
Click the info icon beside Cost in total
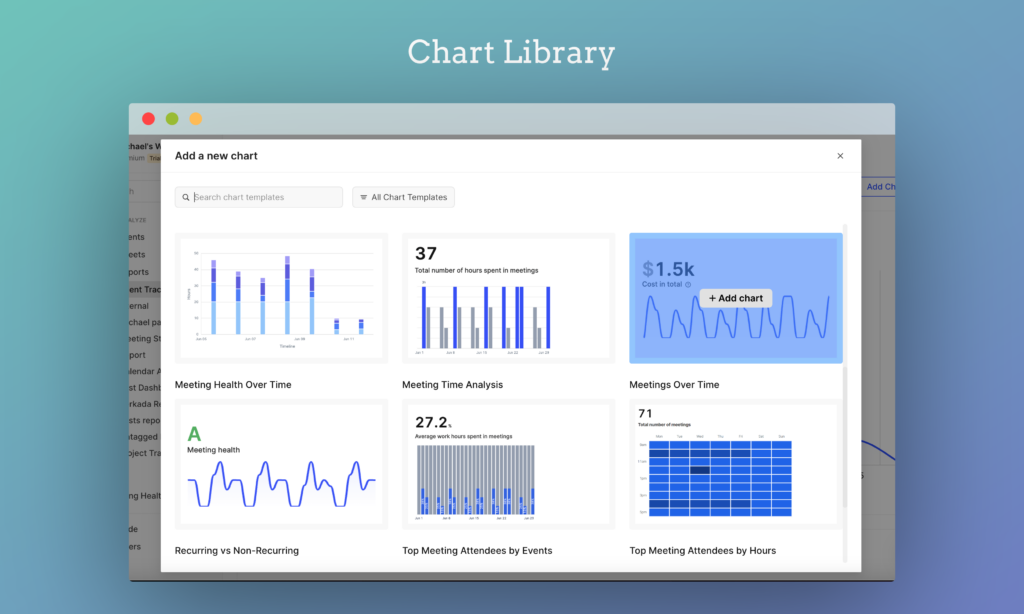click(688, 285)
